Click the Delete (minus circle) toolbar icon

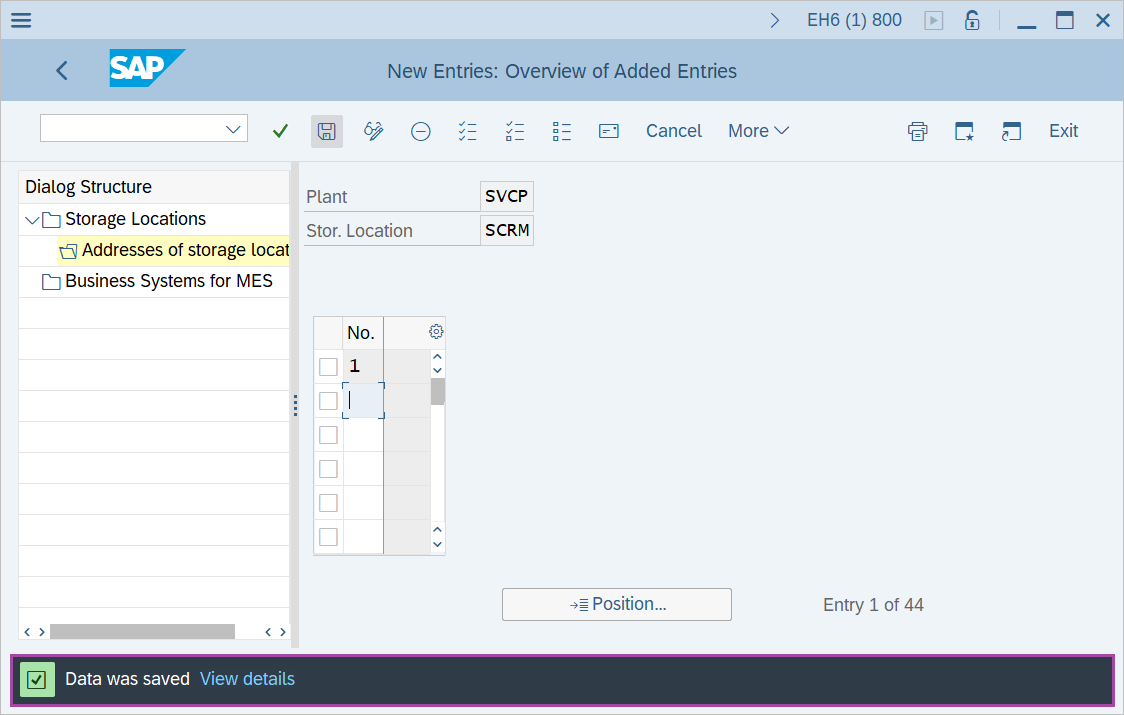click(421, 131)
